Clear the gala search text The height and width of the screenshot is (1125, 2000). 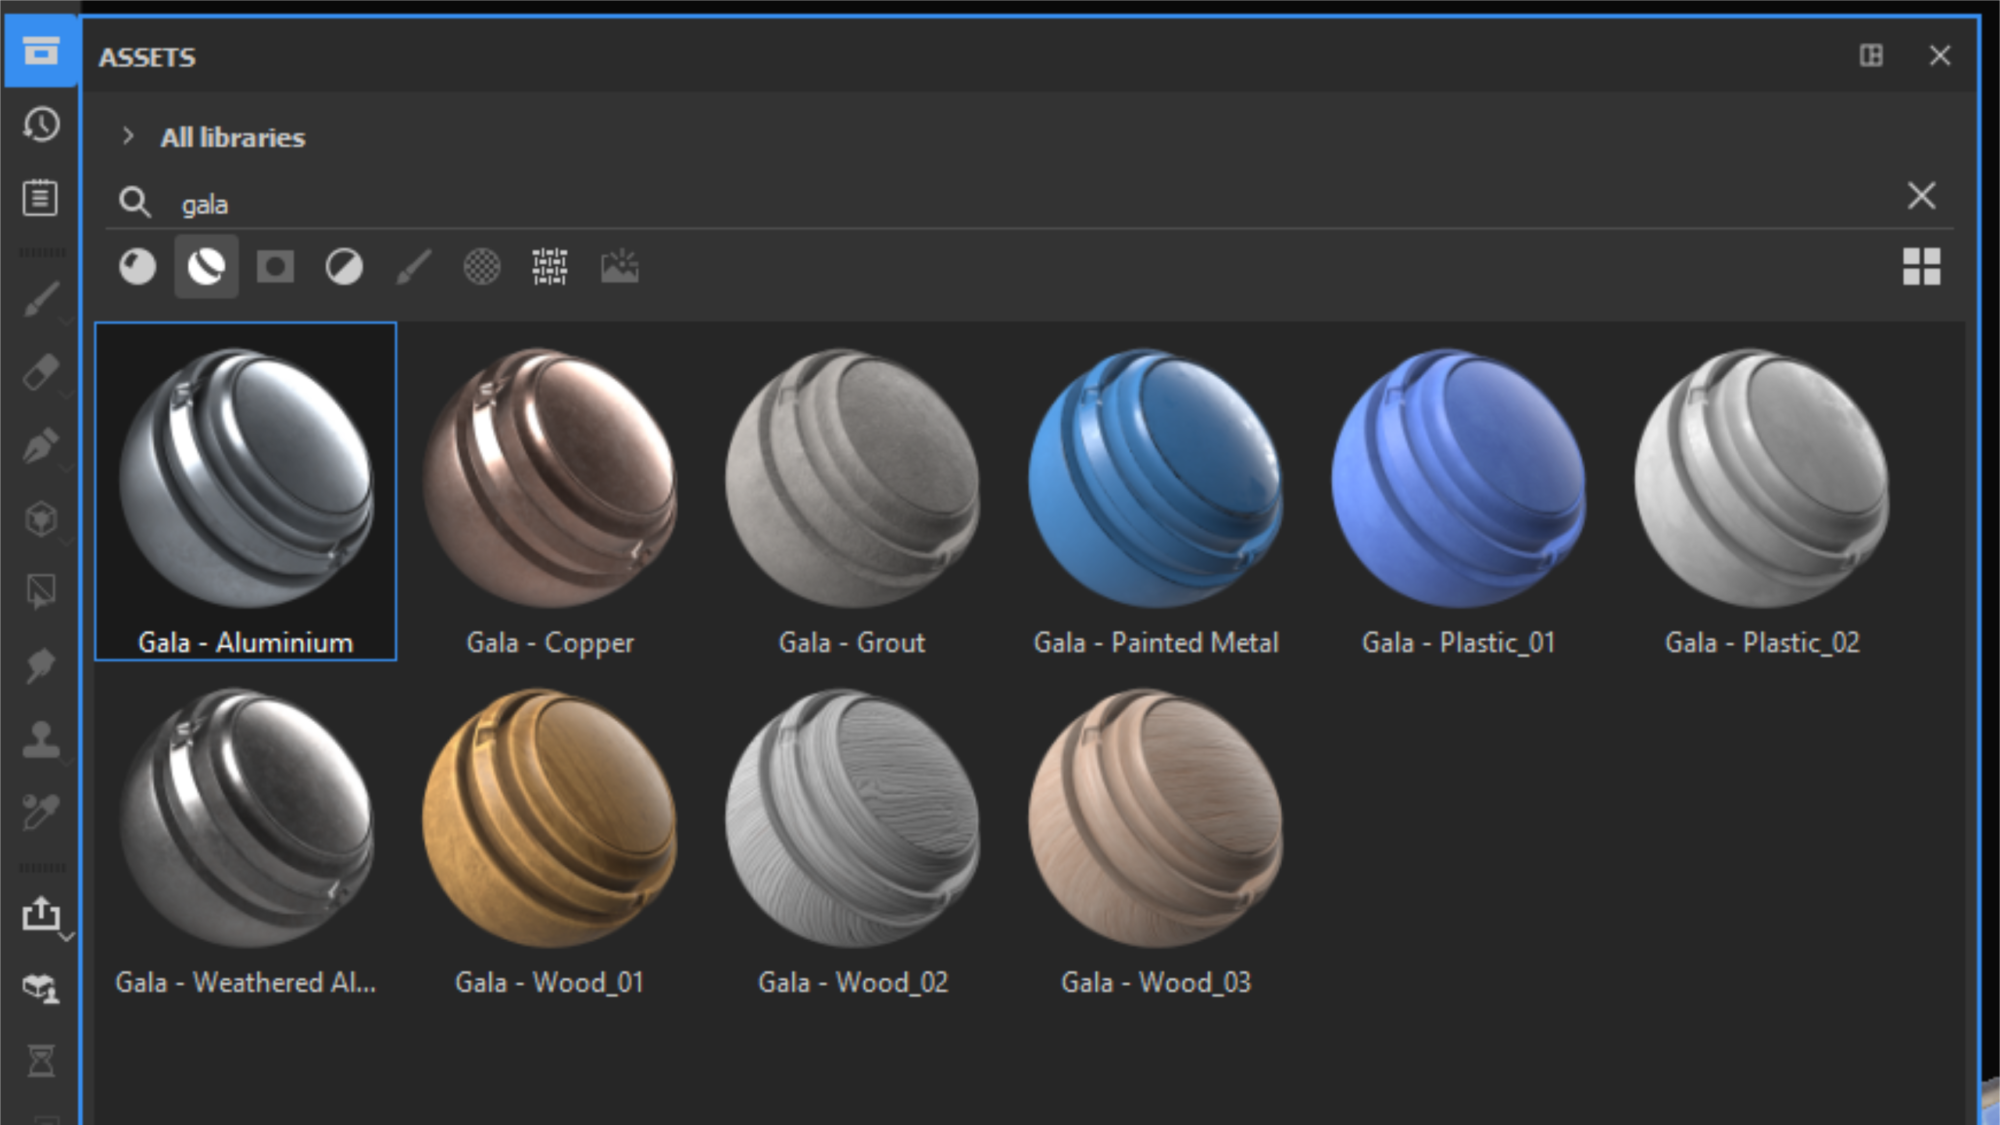point(1920,195)
